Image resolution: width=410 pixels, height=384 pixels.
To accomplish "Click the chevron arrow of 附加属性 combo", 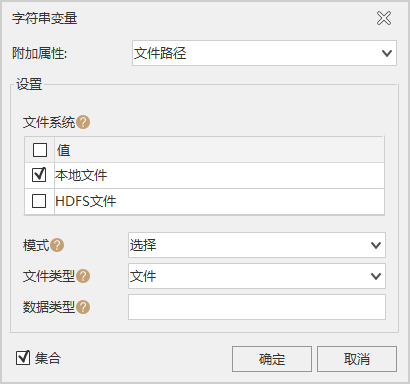I will pyautogui.click(x=387, y=53).
